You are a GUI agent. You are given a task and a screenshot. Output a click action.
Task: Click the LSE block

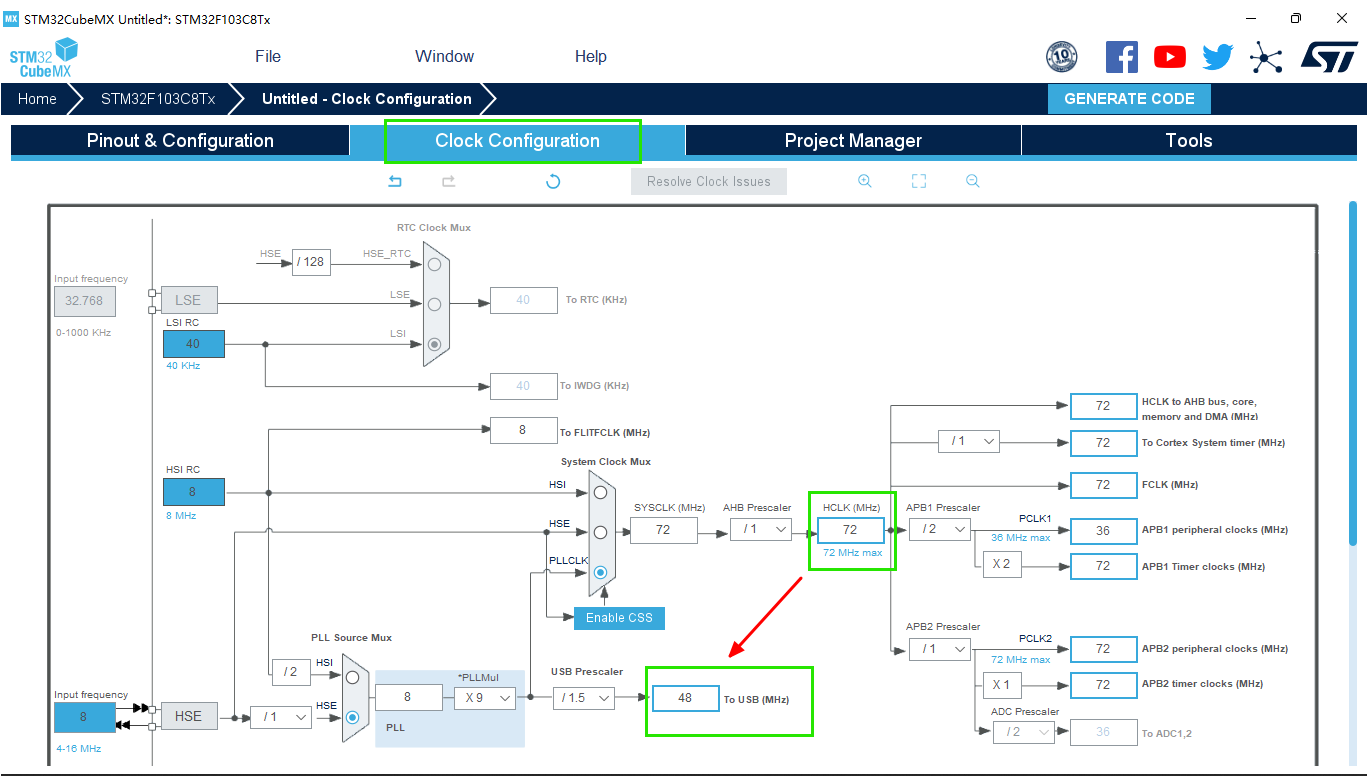[x=188, y=300]
